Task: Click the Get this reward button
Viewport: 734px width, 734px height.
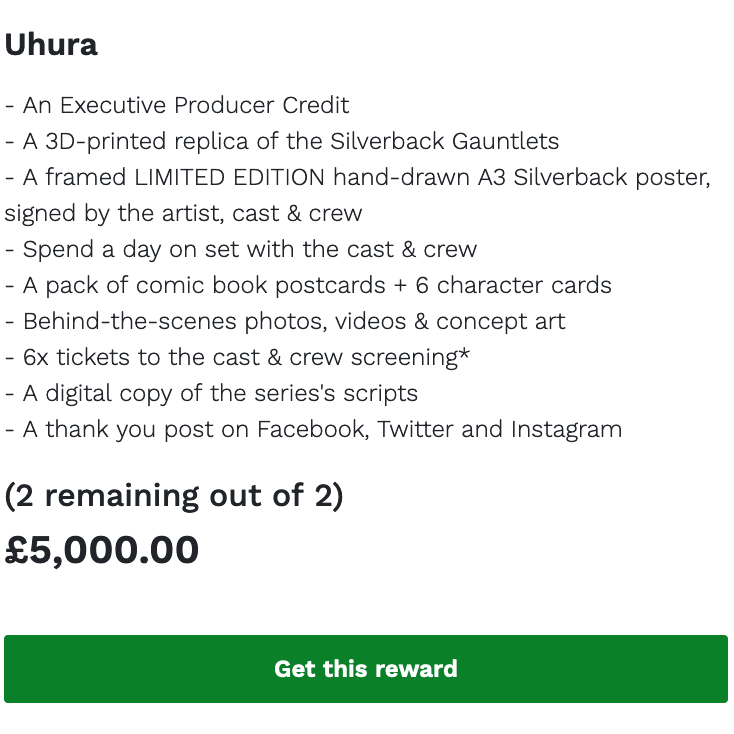Action: point(366,668)
